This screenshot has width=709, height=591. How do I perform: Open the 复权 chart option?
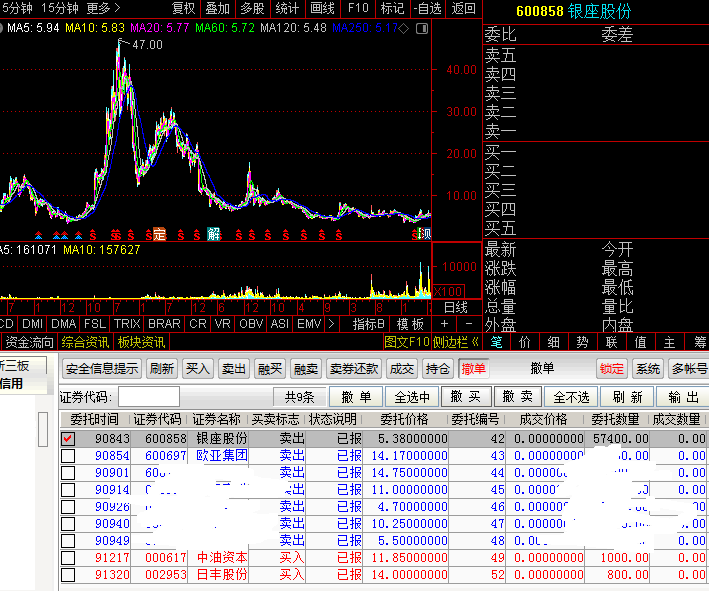pos(184,8)
